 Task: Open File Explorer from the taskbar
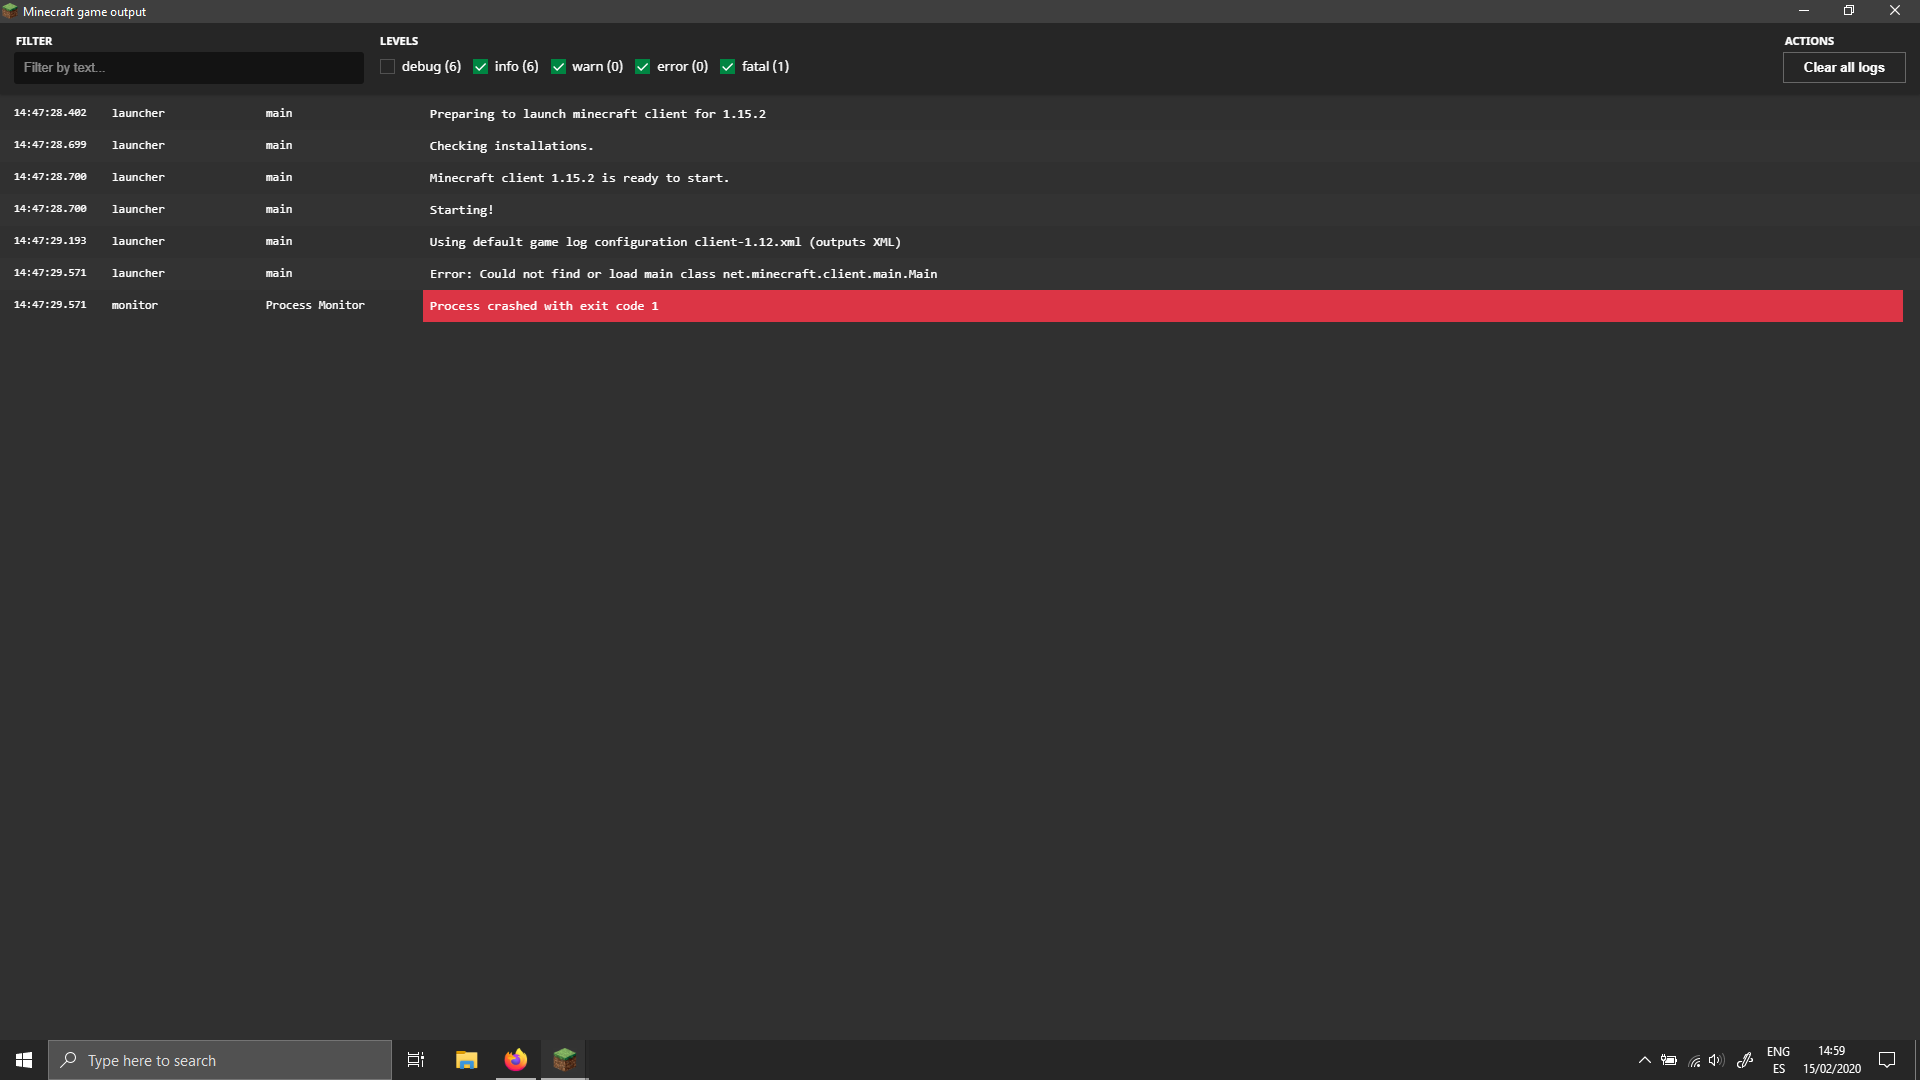point(466,1060)
